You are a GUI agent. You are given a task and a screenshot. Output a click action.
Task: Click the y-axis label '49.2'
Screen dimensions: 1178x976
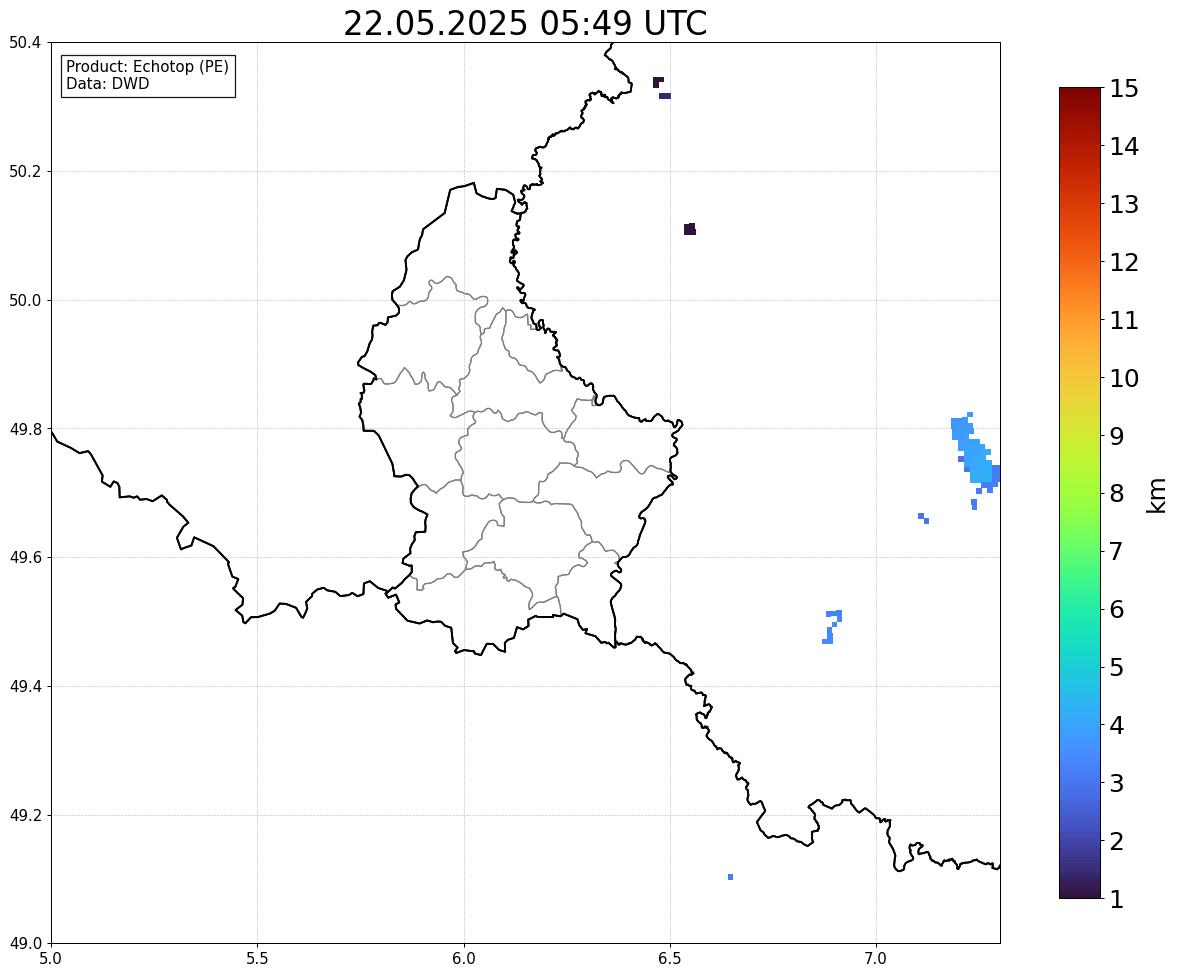pyautogui.click(x=25, y=815)
